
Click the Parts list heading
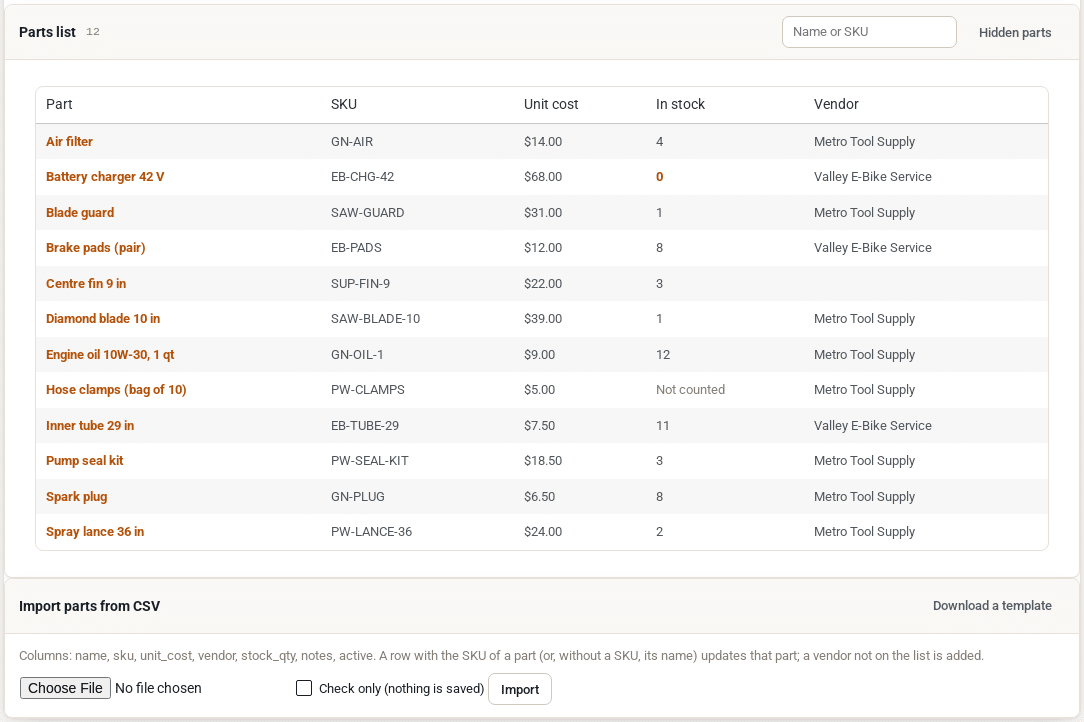pos(47,32)
